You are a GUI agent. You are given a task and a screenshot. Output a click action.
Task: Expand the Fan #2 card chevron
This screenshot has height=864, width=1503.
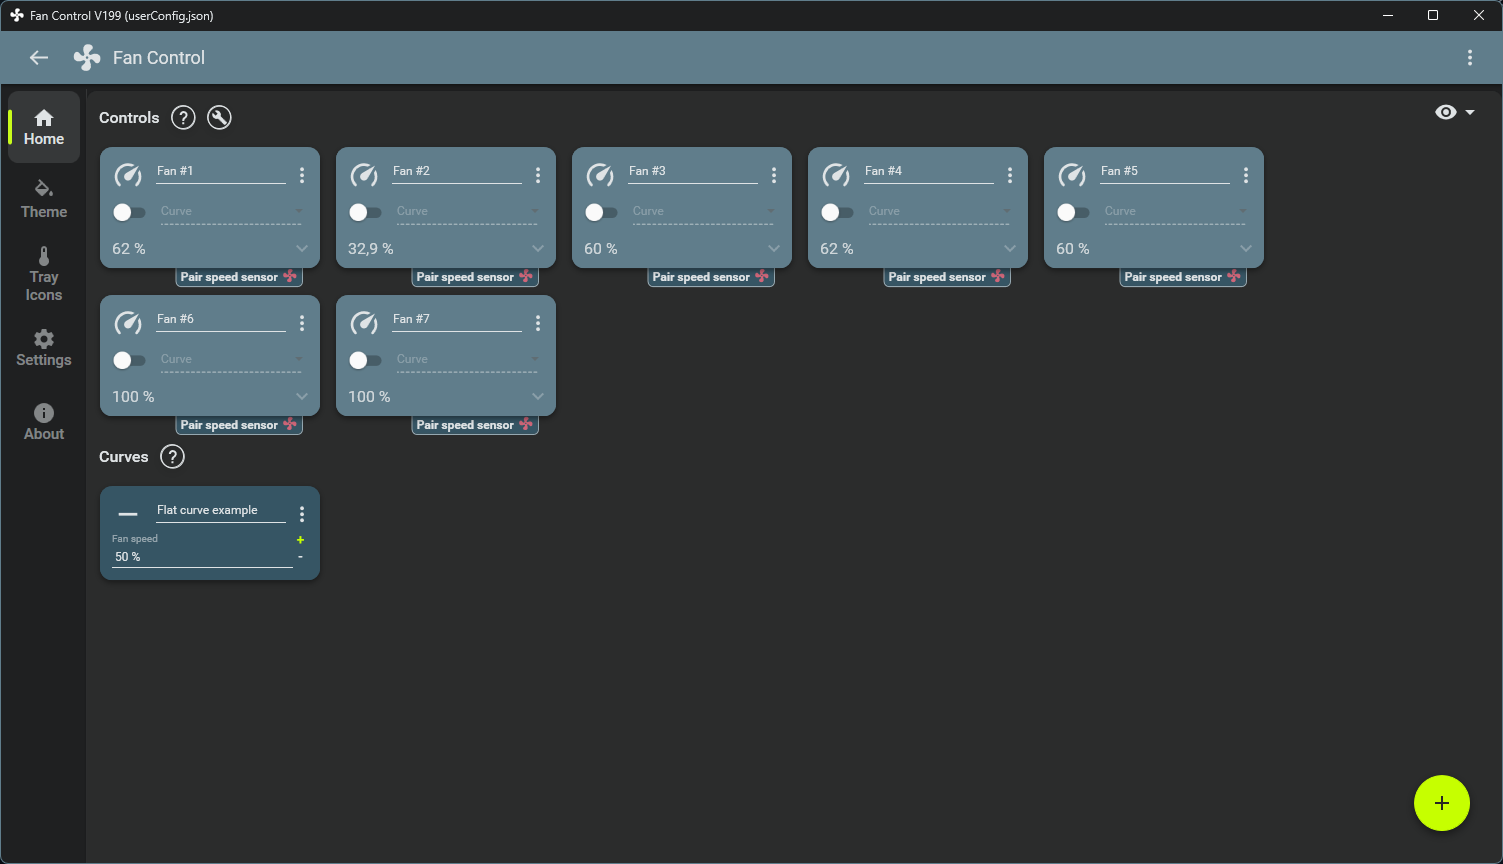[x=538, y=249]
